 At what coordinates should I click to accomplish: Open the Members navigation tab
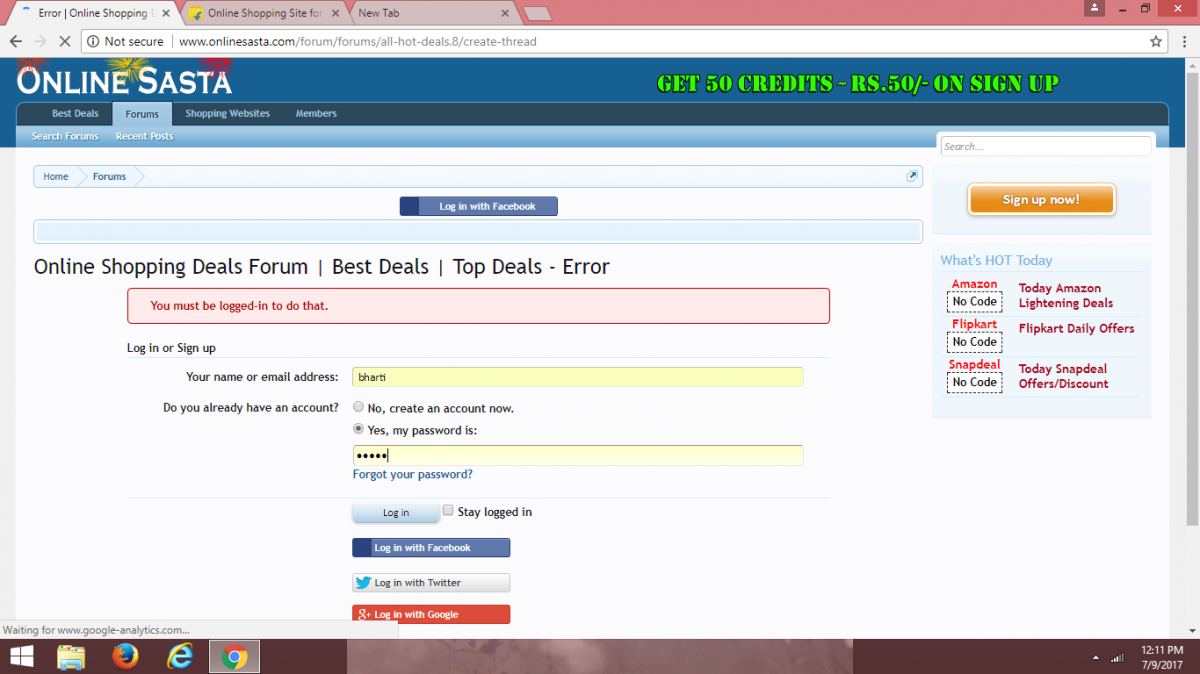pos(316,114)
